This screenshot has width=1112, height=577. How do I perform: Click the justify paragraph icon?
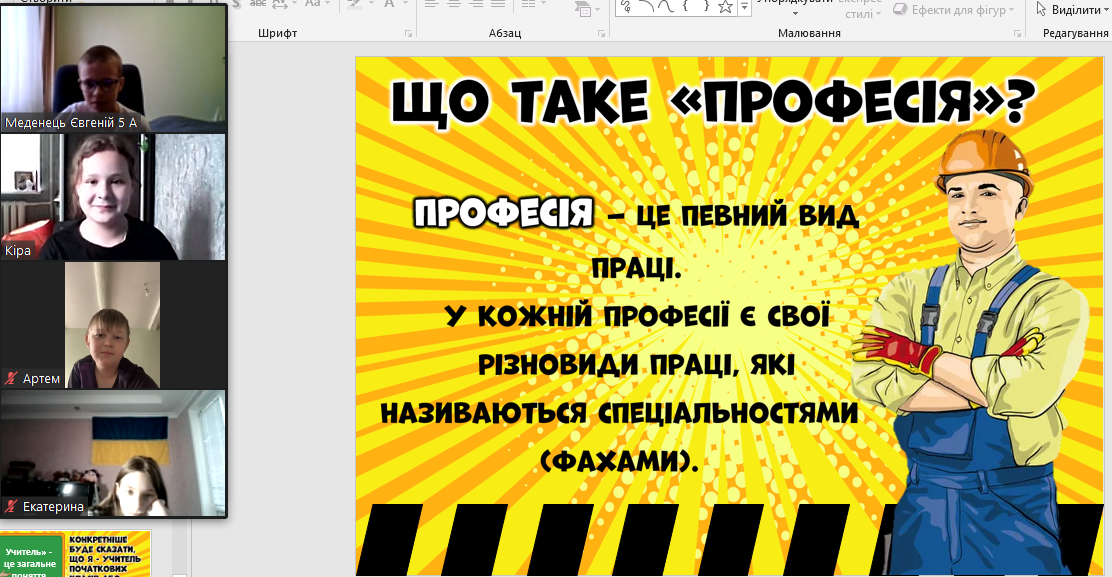(x=498, y=4)
